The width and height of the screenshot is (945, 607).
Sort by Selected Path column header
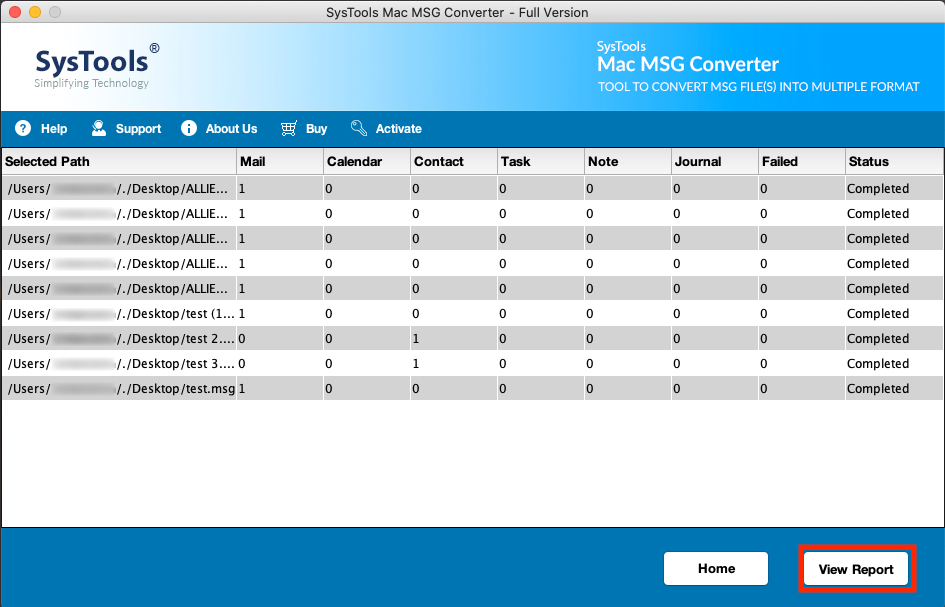point(119,162)
